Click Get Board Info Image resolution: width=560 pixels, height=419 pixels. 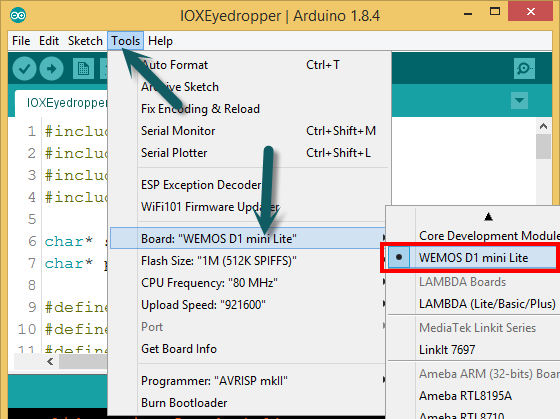(x=247, y=349)
